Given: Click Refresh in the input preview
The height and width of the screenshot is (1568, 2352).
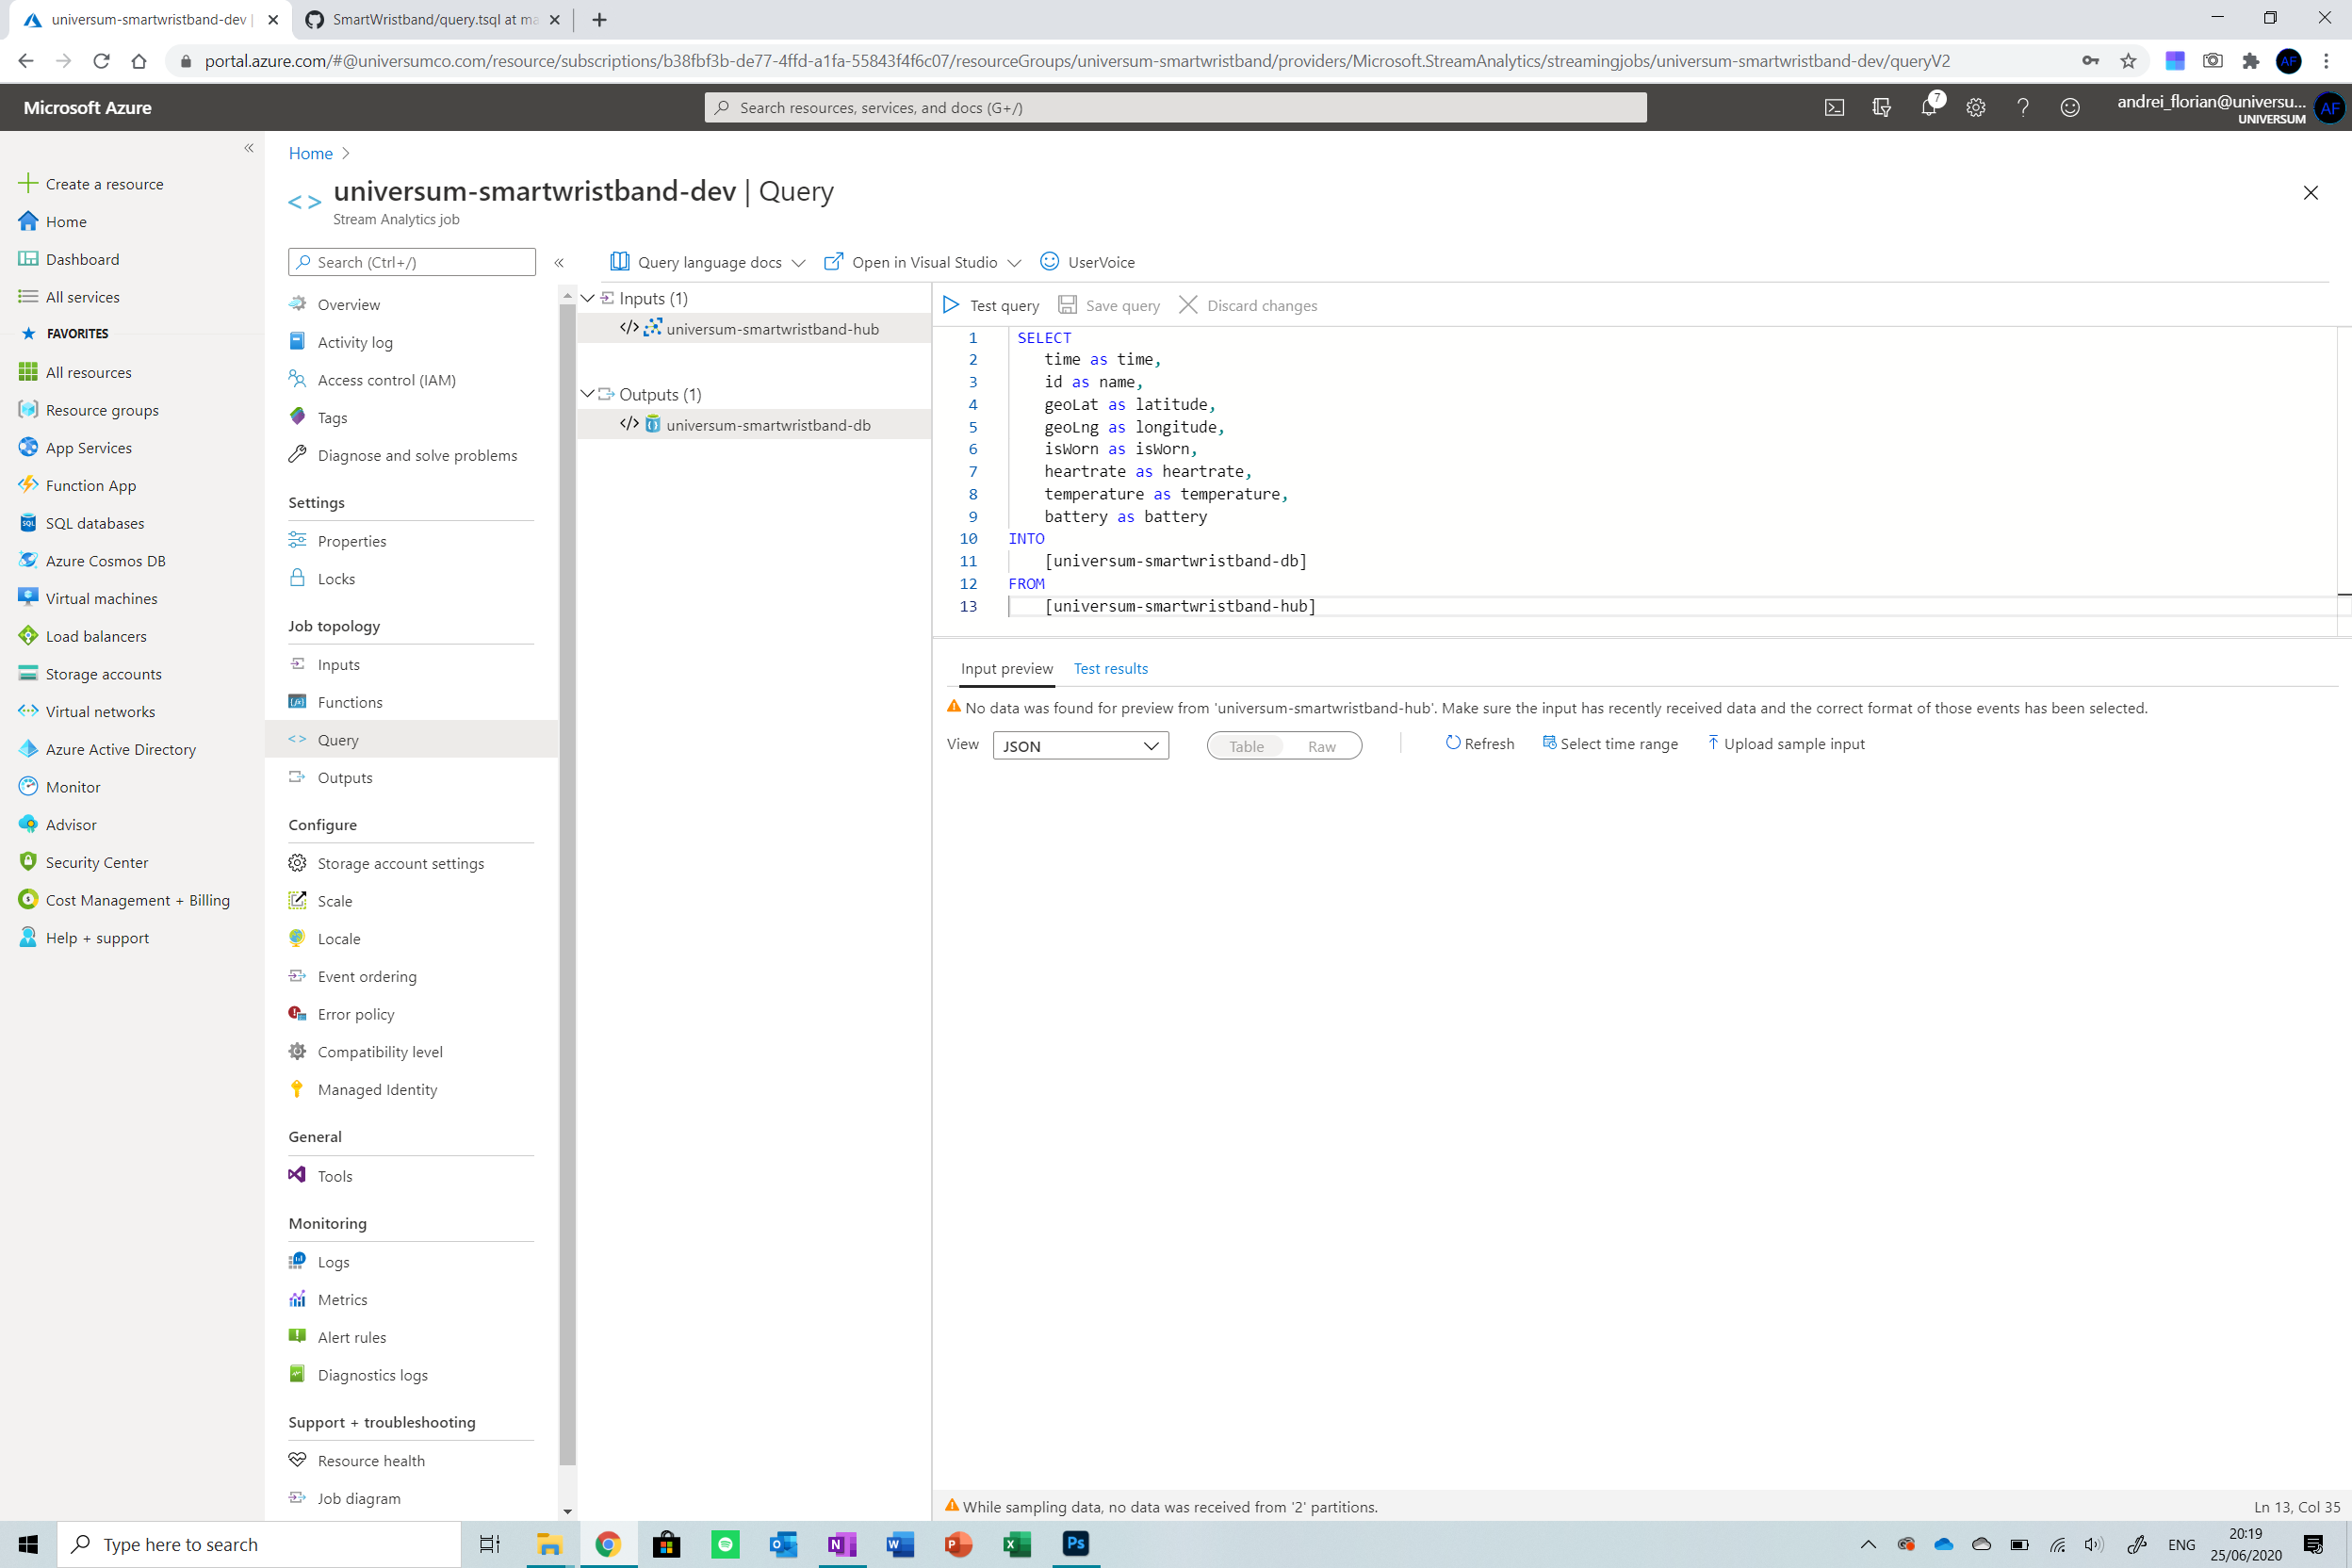Looking at the screenshot, I should (x=1479, y=744).
